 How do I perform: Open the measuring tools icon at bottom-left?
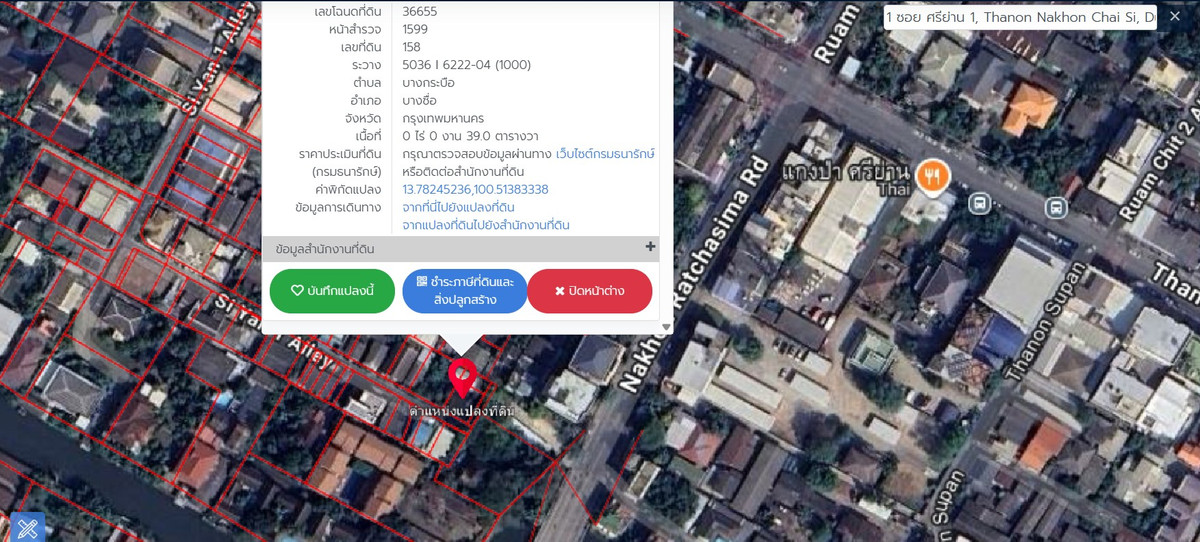[27, 527]
